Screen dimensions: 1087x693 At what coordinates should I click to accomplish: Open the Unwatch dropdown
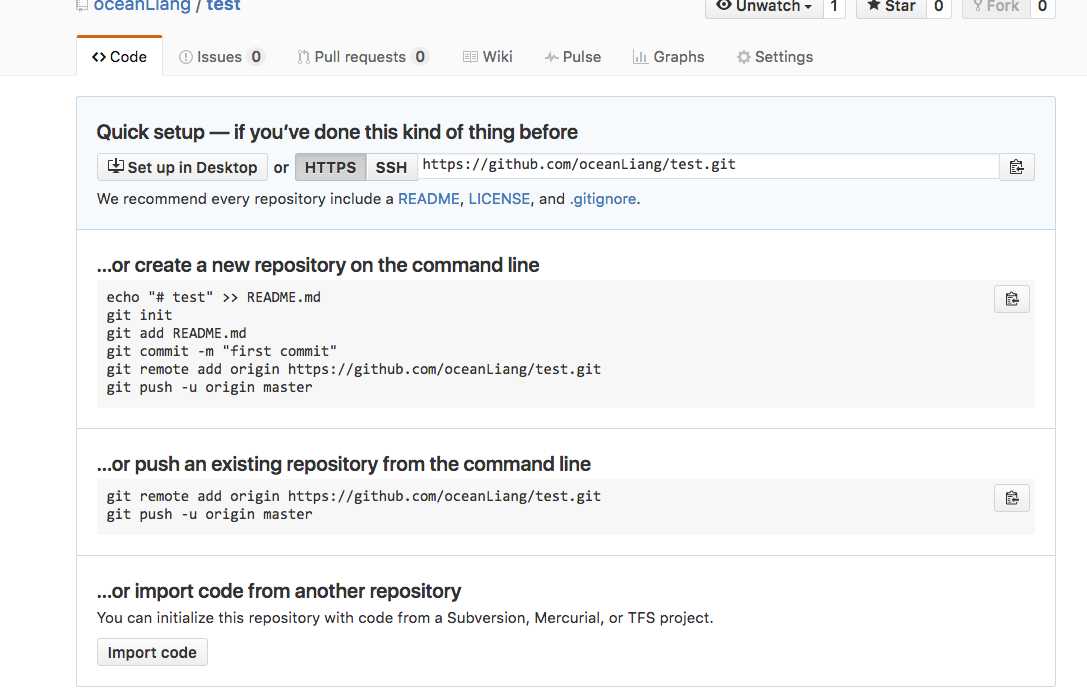click(764, 7)
